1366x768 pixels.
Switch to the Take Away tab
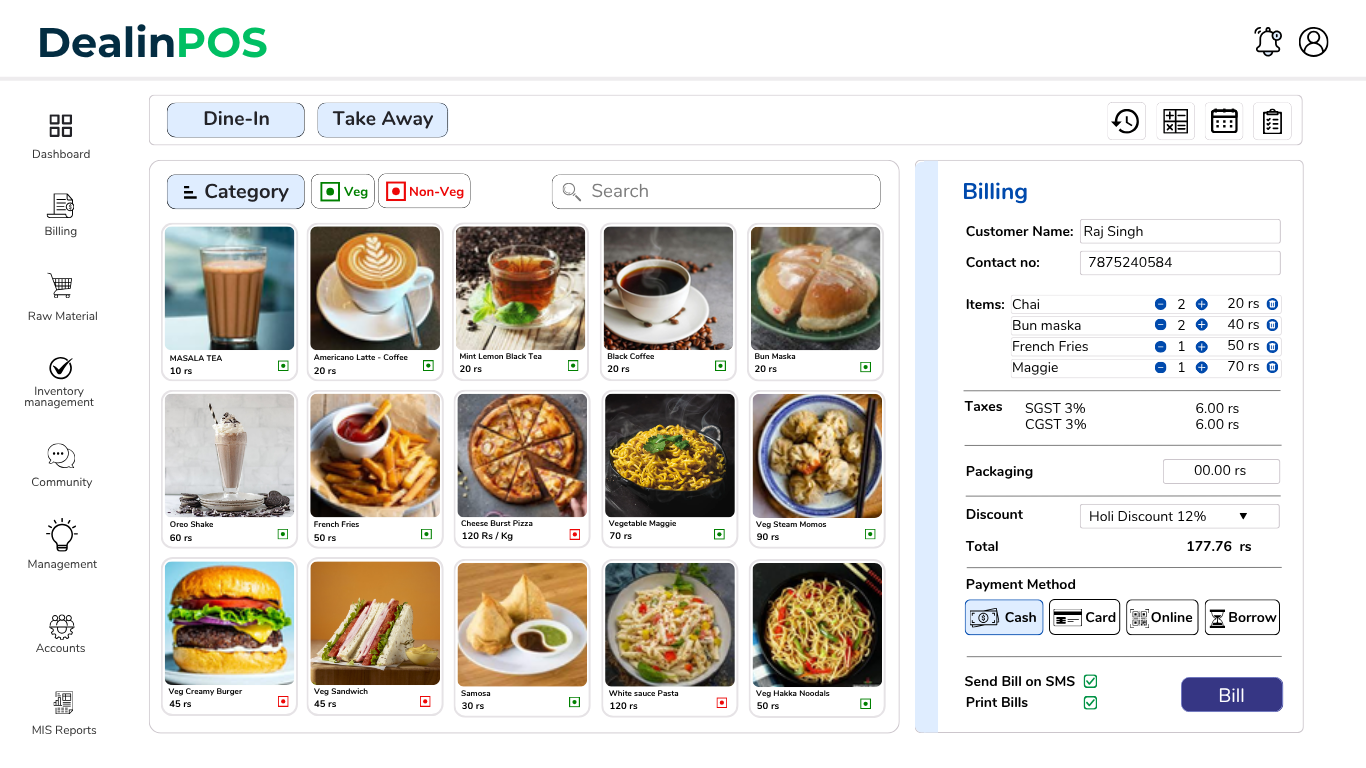pyautogui.click(x=382, y=119)
